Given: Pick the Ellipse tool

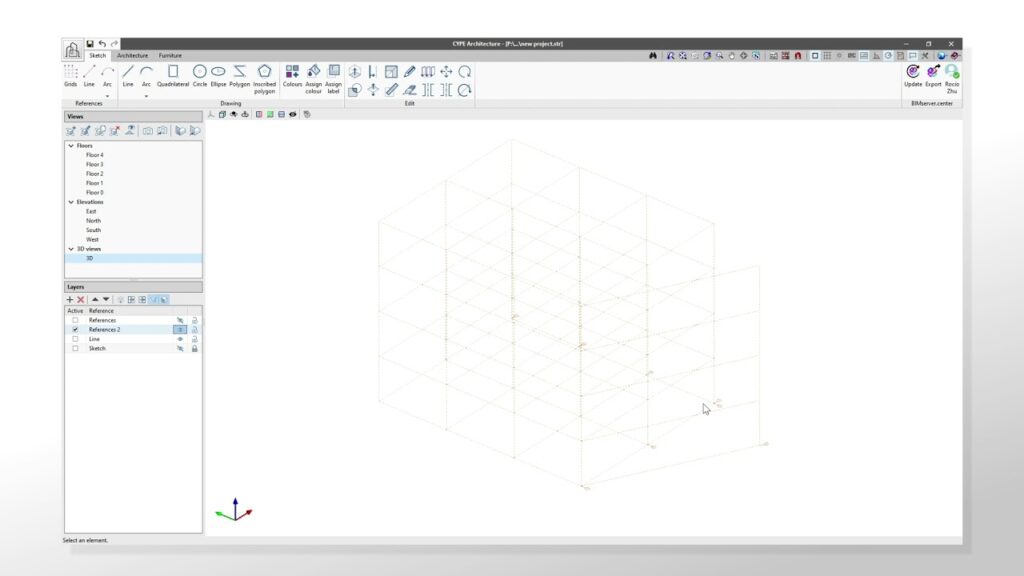Looking at the screenshot, I should tap(218, 74).
